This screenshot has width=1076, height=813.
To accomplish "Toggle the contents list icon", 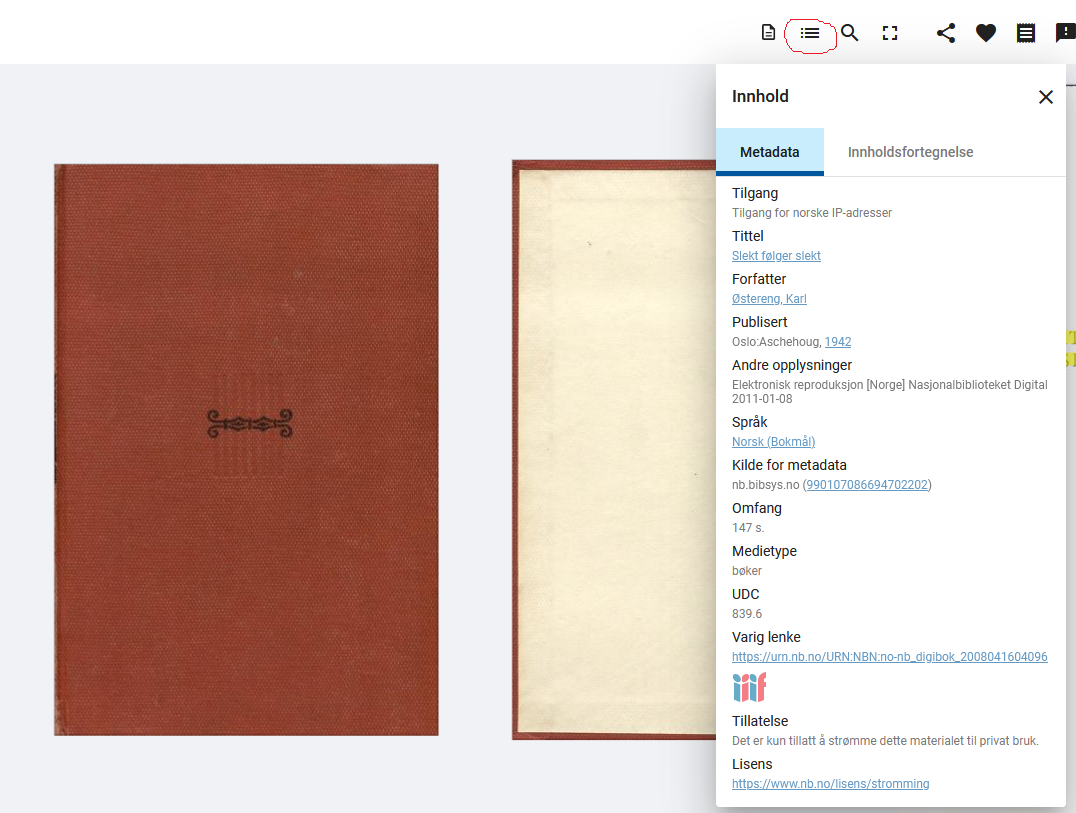I will (x=810, y=33).
